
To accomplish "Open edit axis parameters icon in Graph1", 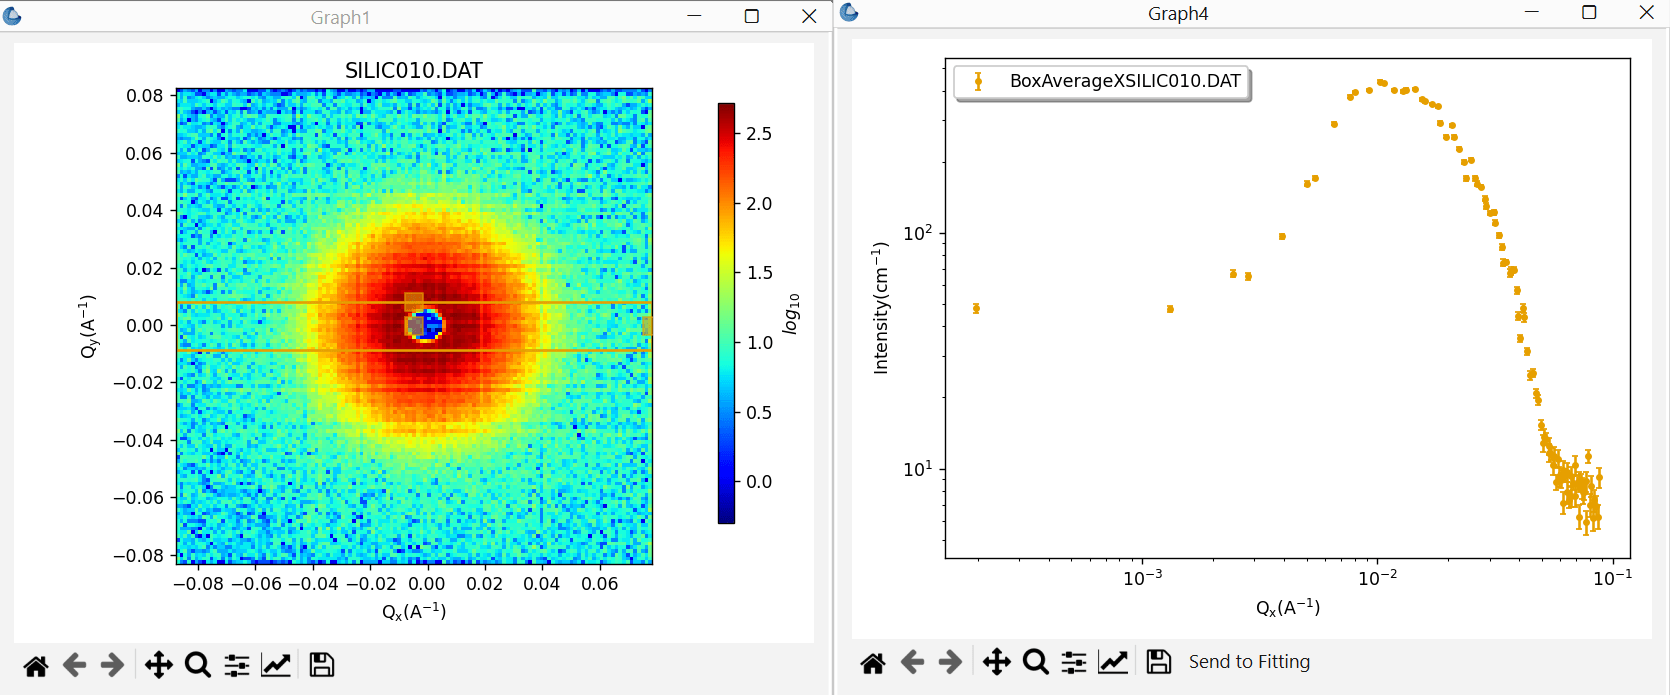I will click(x=276, y=665).
